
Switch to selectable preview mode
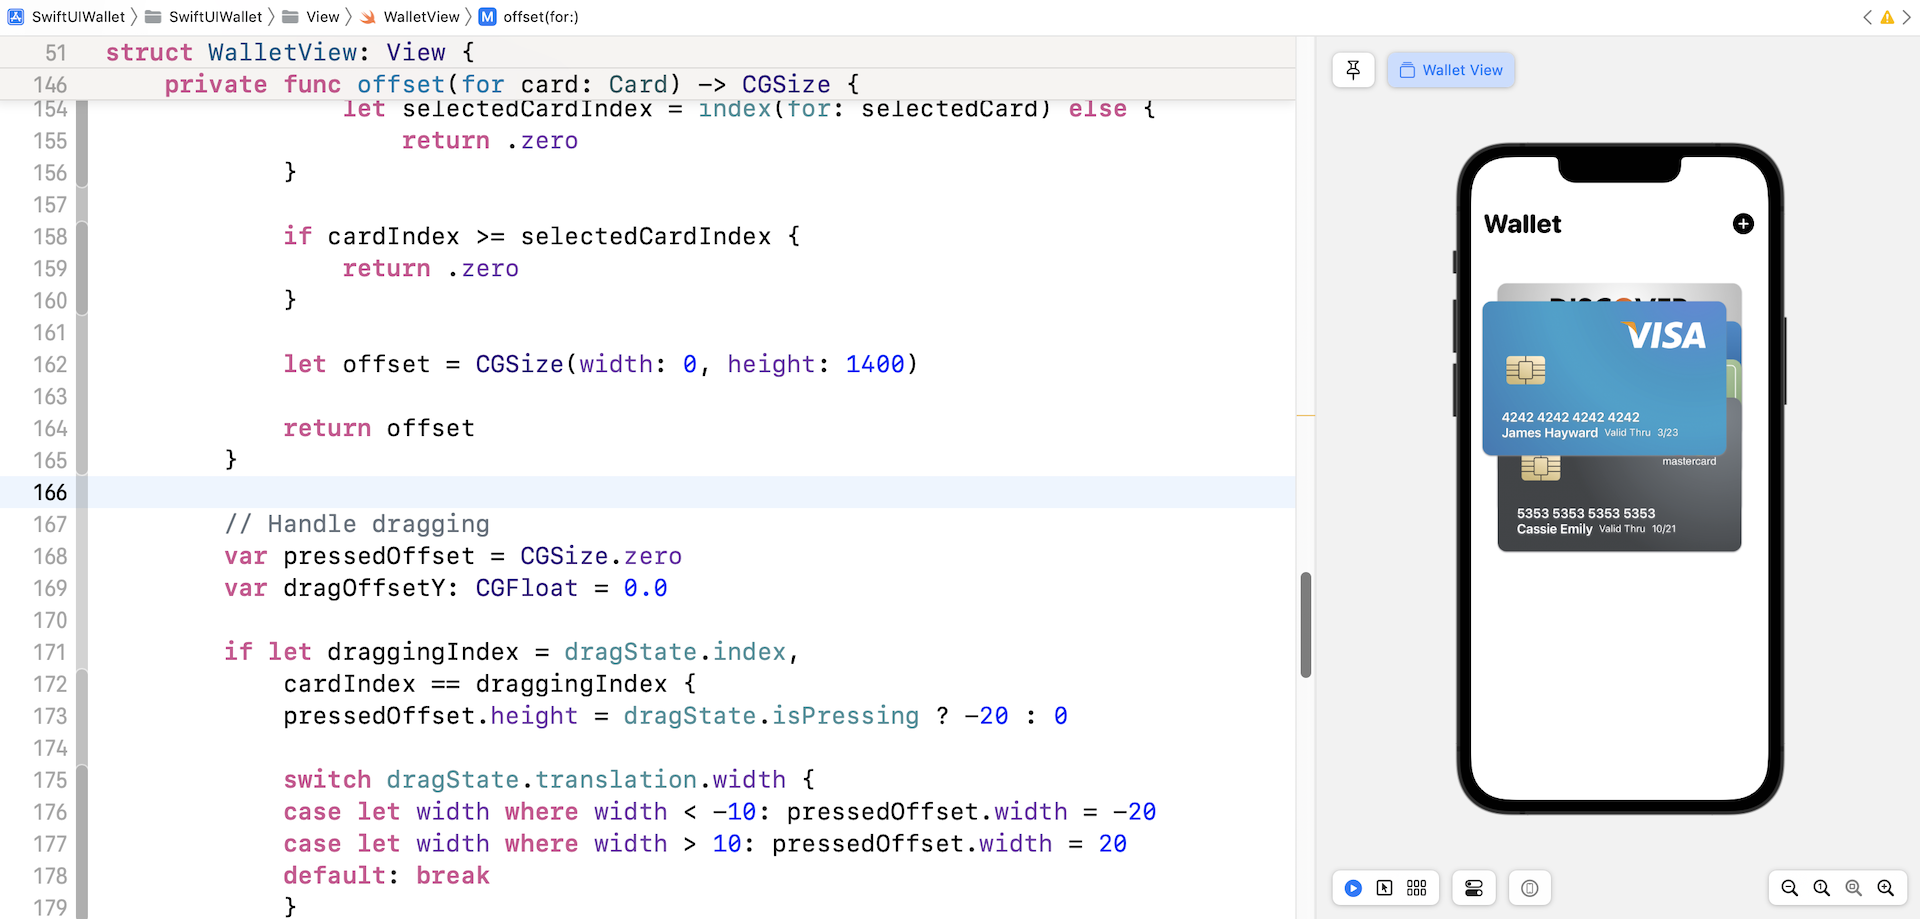(1385, 888)
